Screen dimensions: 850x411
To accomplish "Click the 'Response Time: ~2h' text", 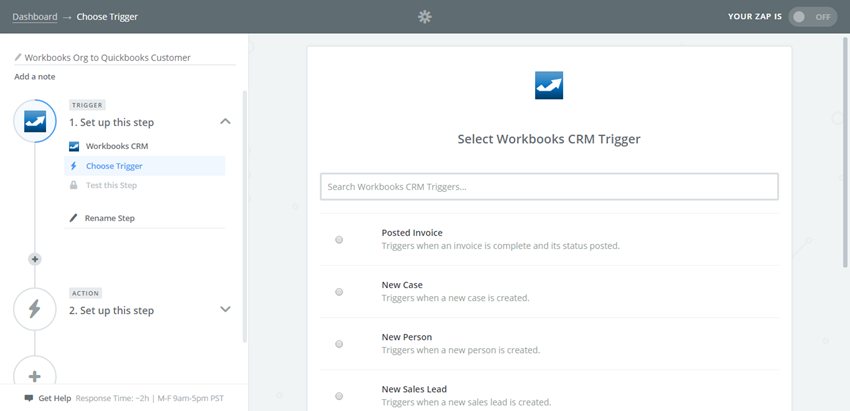I will pos(113,398).
